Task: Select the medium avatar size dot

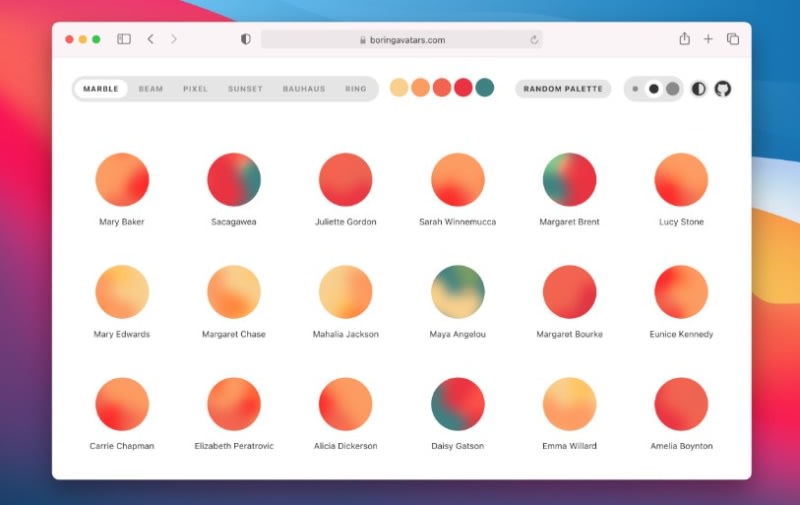Action: tap(653, 89)
